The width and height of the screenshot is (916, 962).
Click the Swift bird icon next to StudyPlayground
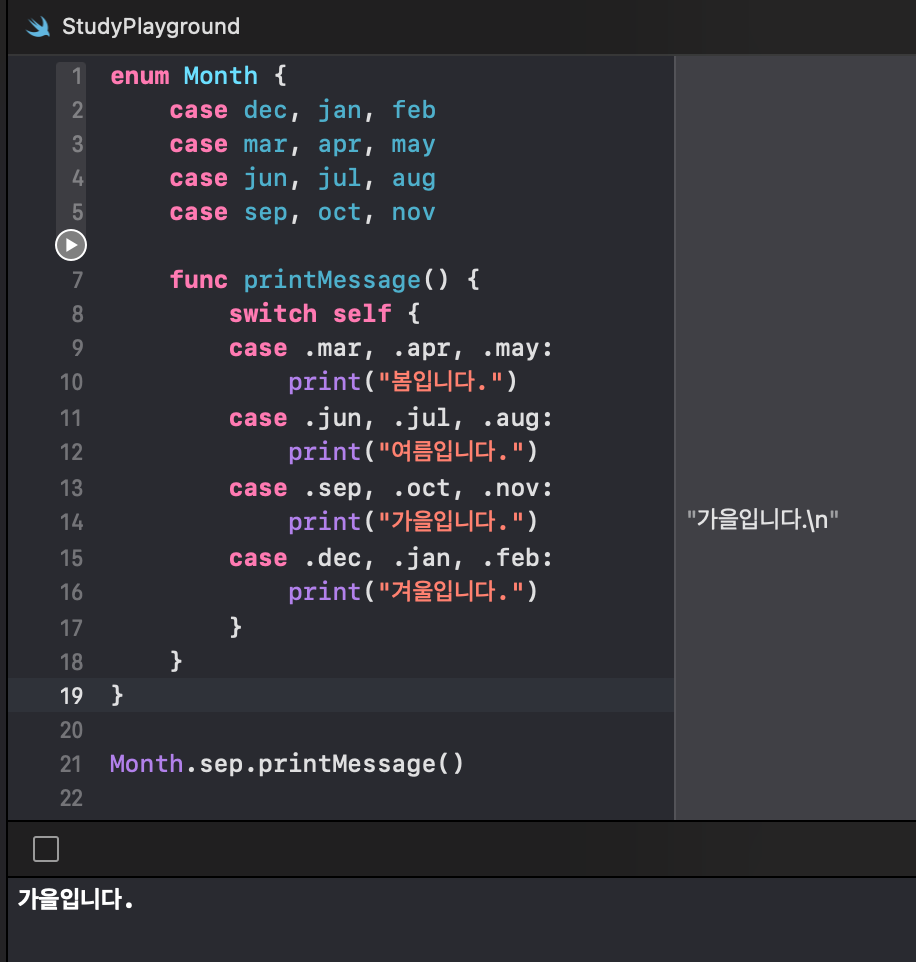pyautogui.click(x=38, y=27)
